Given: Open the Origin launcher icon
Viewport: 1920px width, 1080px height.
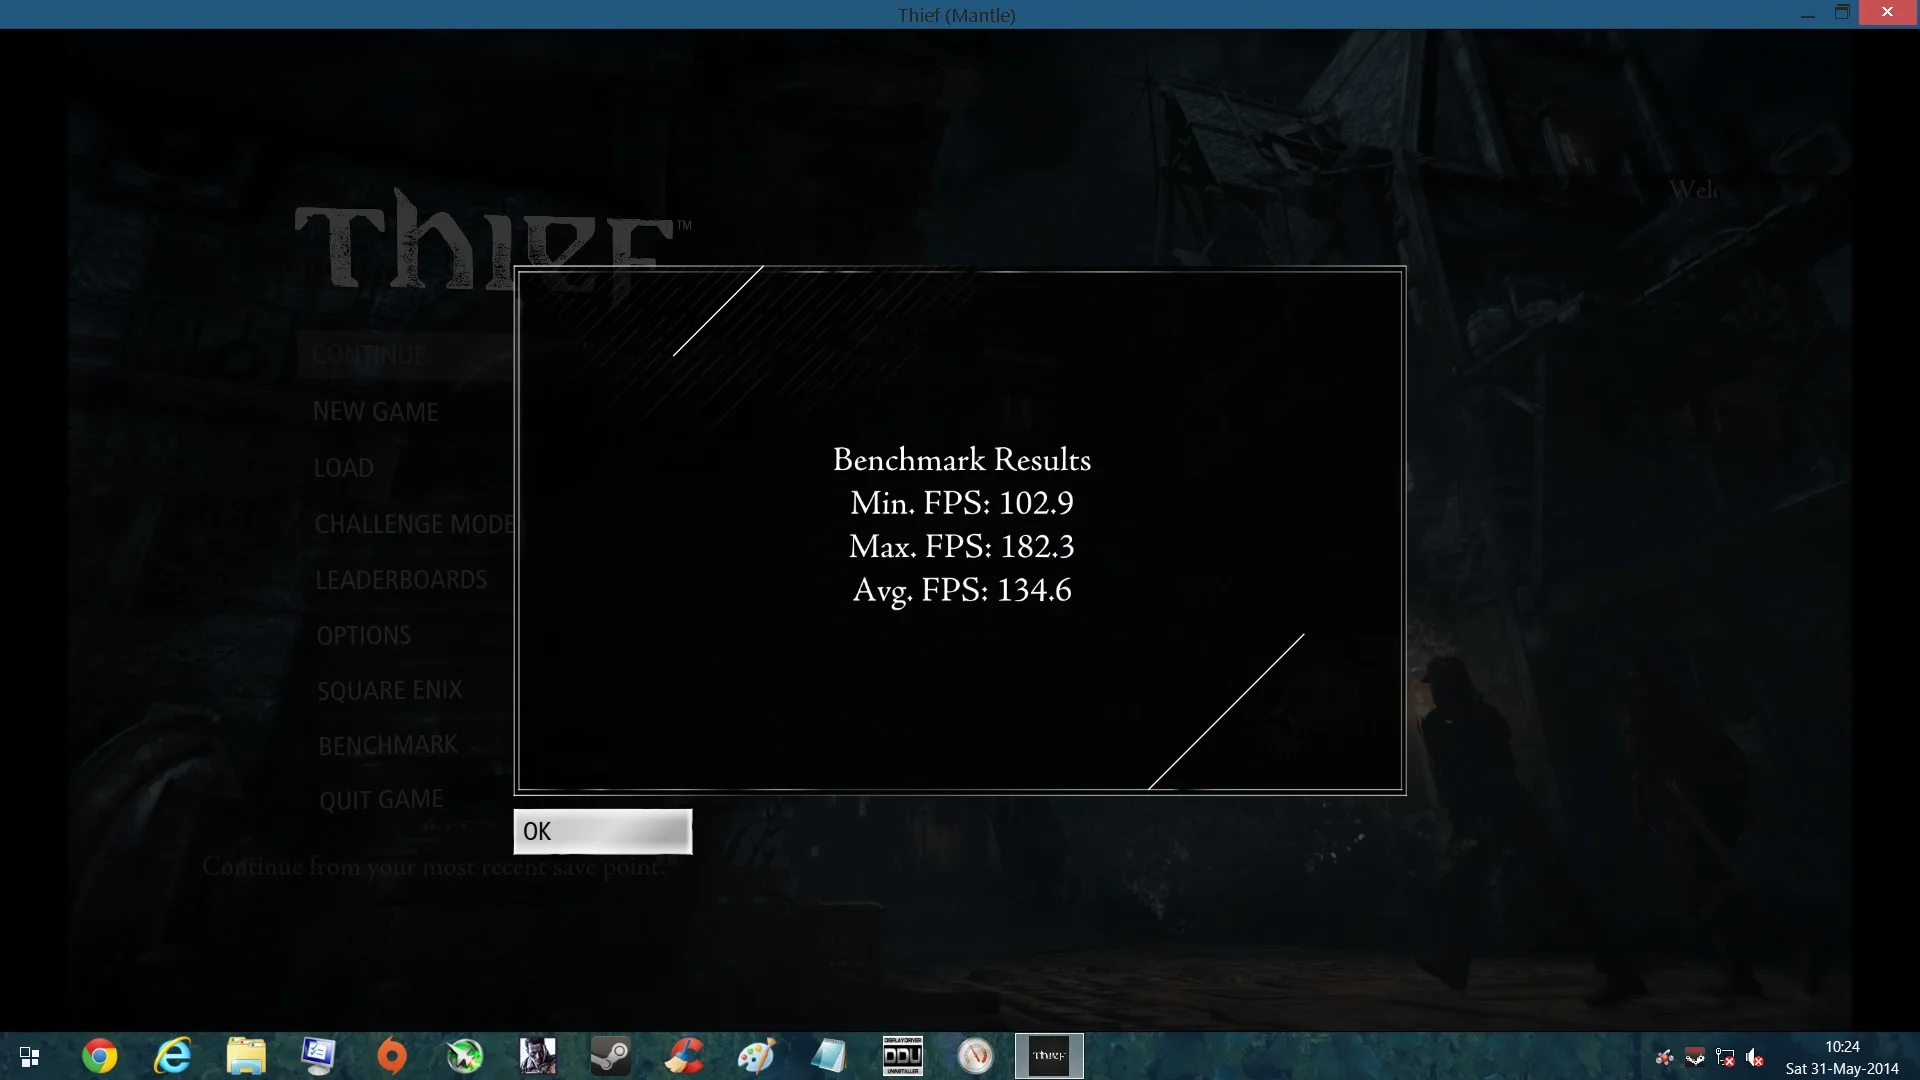Looking at the screenshot, I should pos(391,1056).
